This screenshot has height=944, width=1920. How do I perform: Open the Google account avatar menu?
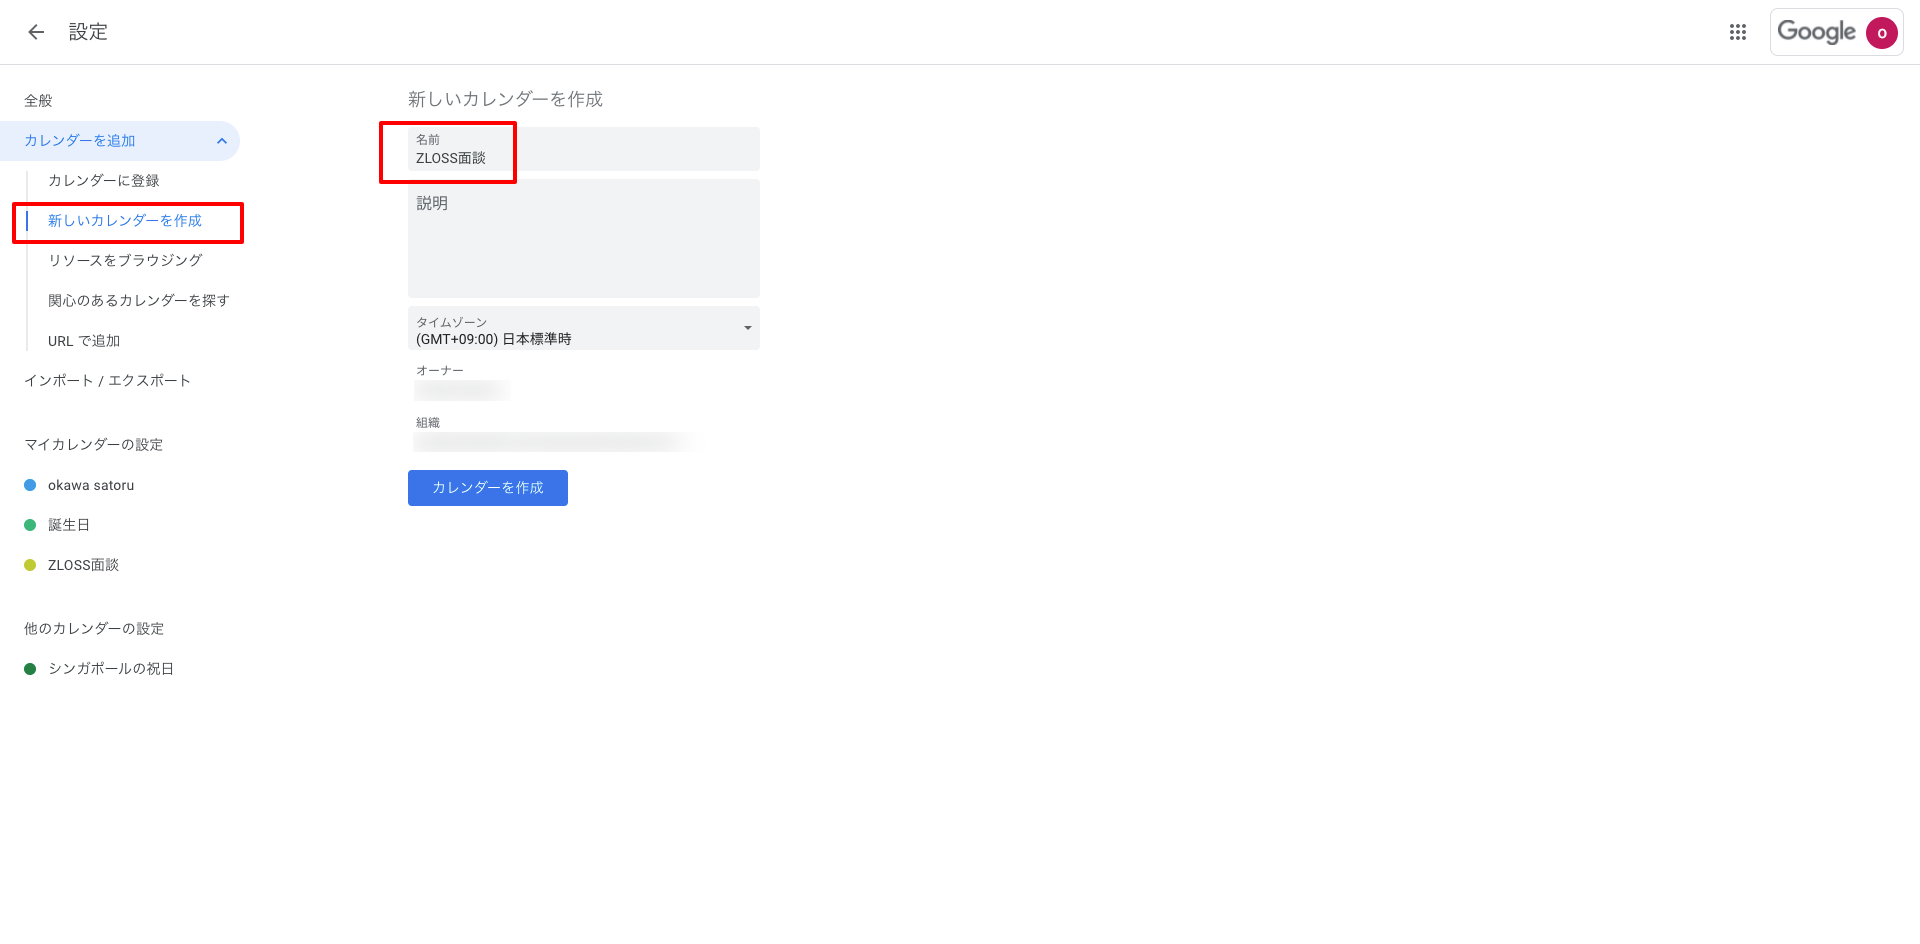click(1881, 33)
